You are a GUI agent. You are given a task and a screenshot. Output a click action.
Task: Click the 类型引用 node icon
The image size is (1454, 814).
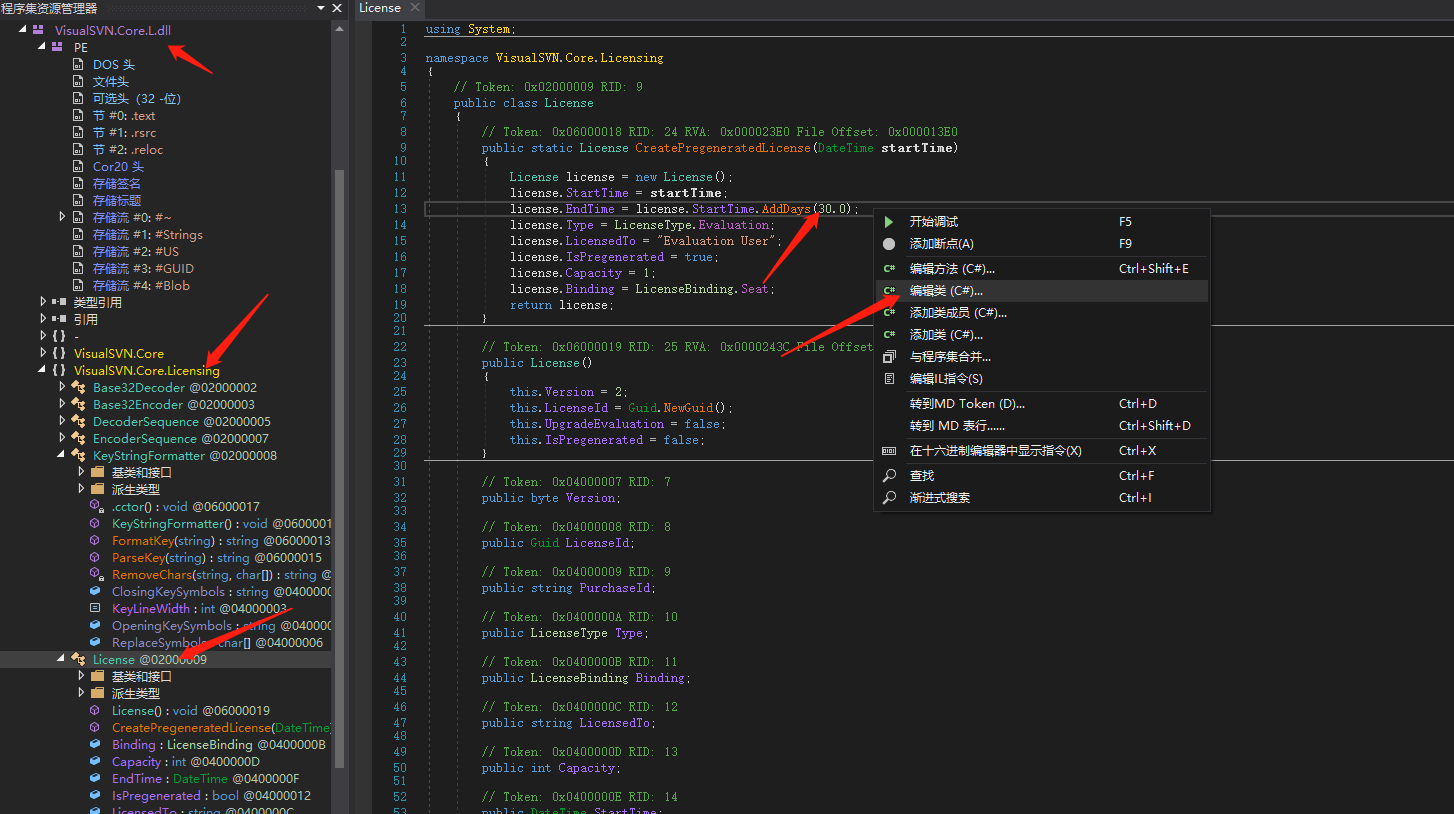point(59,303)
